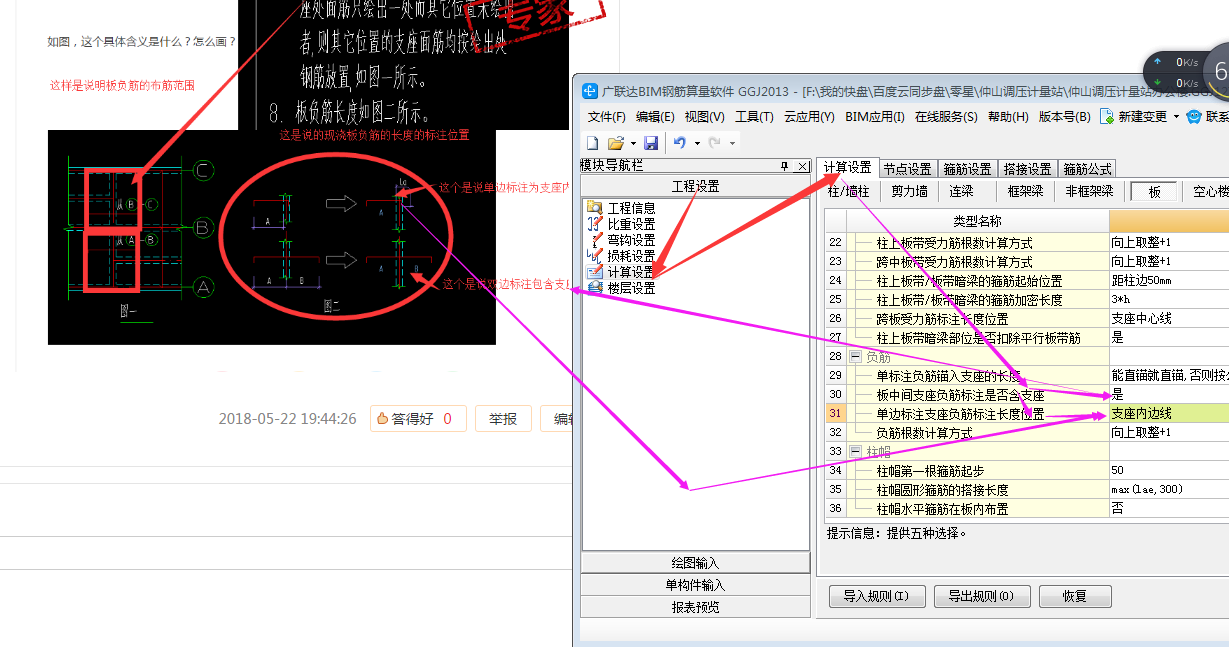Click the 工程信息 icon in navigation tree
1229x647 pixels.
pos(595,208)
